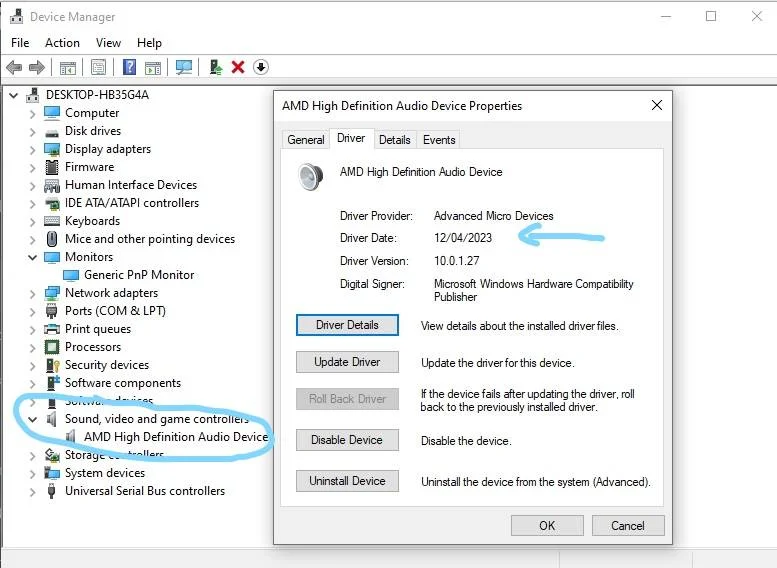Open the Help menu
777x568 pixels.
tap(149, 43)
